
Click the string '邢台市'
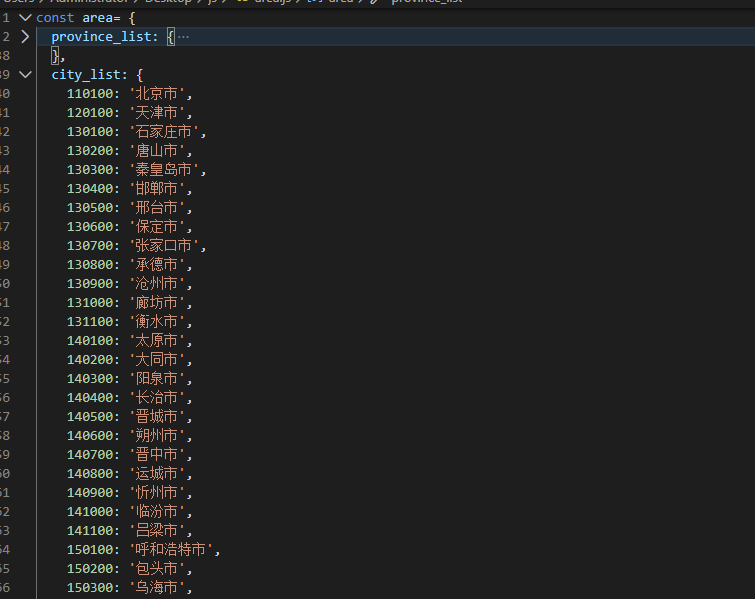157,208
